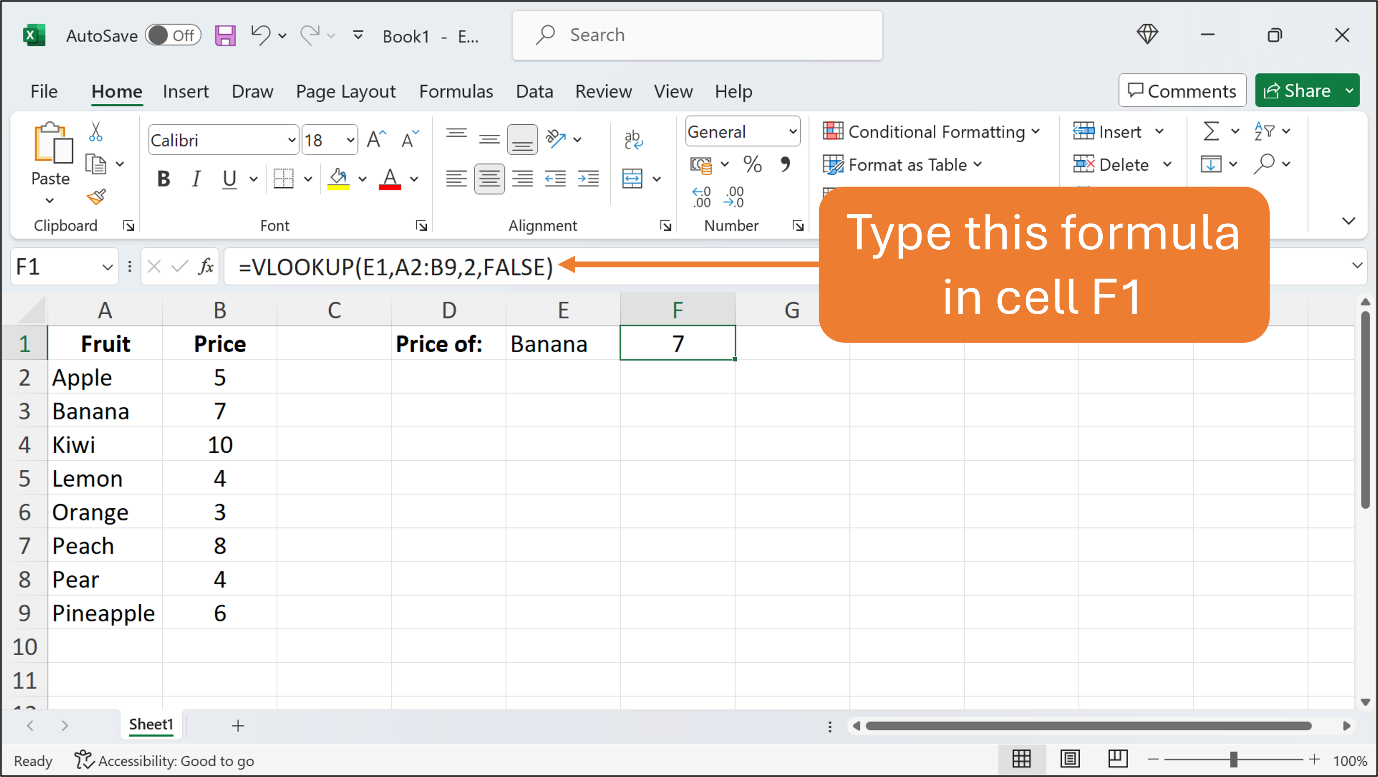Open the File menu
Image resolution: width=1378 pixels, height=777 pixels.
point(44,91)
